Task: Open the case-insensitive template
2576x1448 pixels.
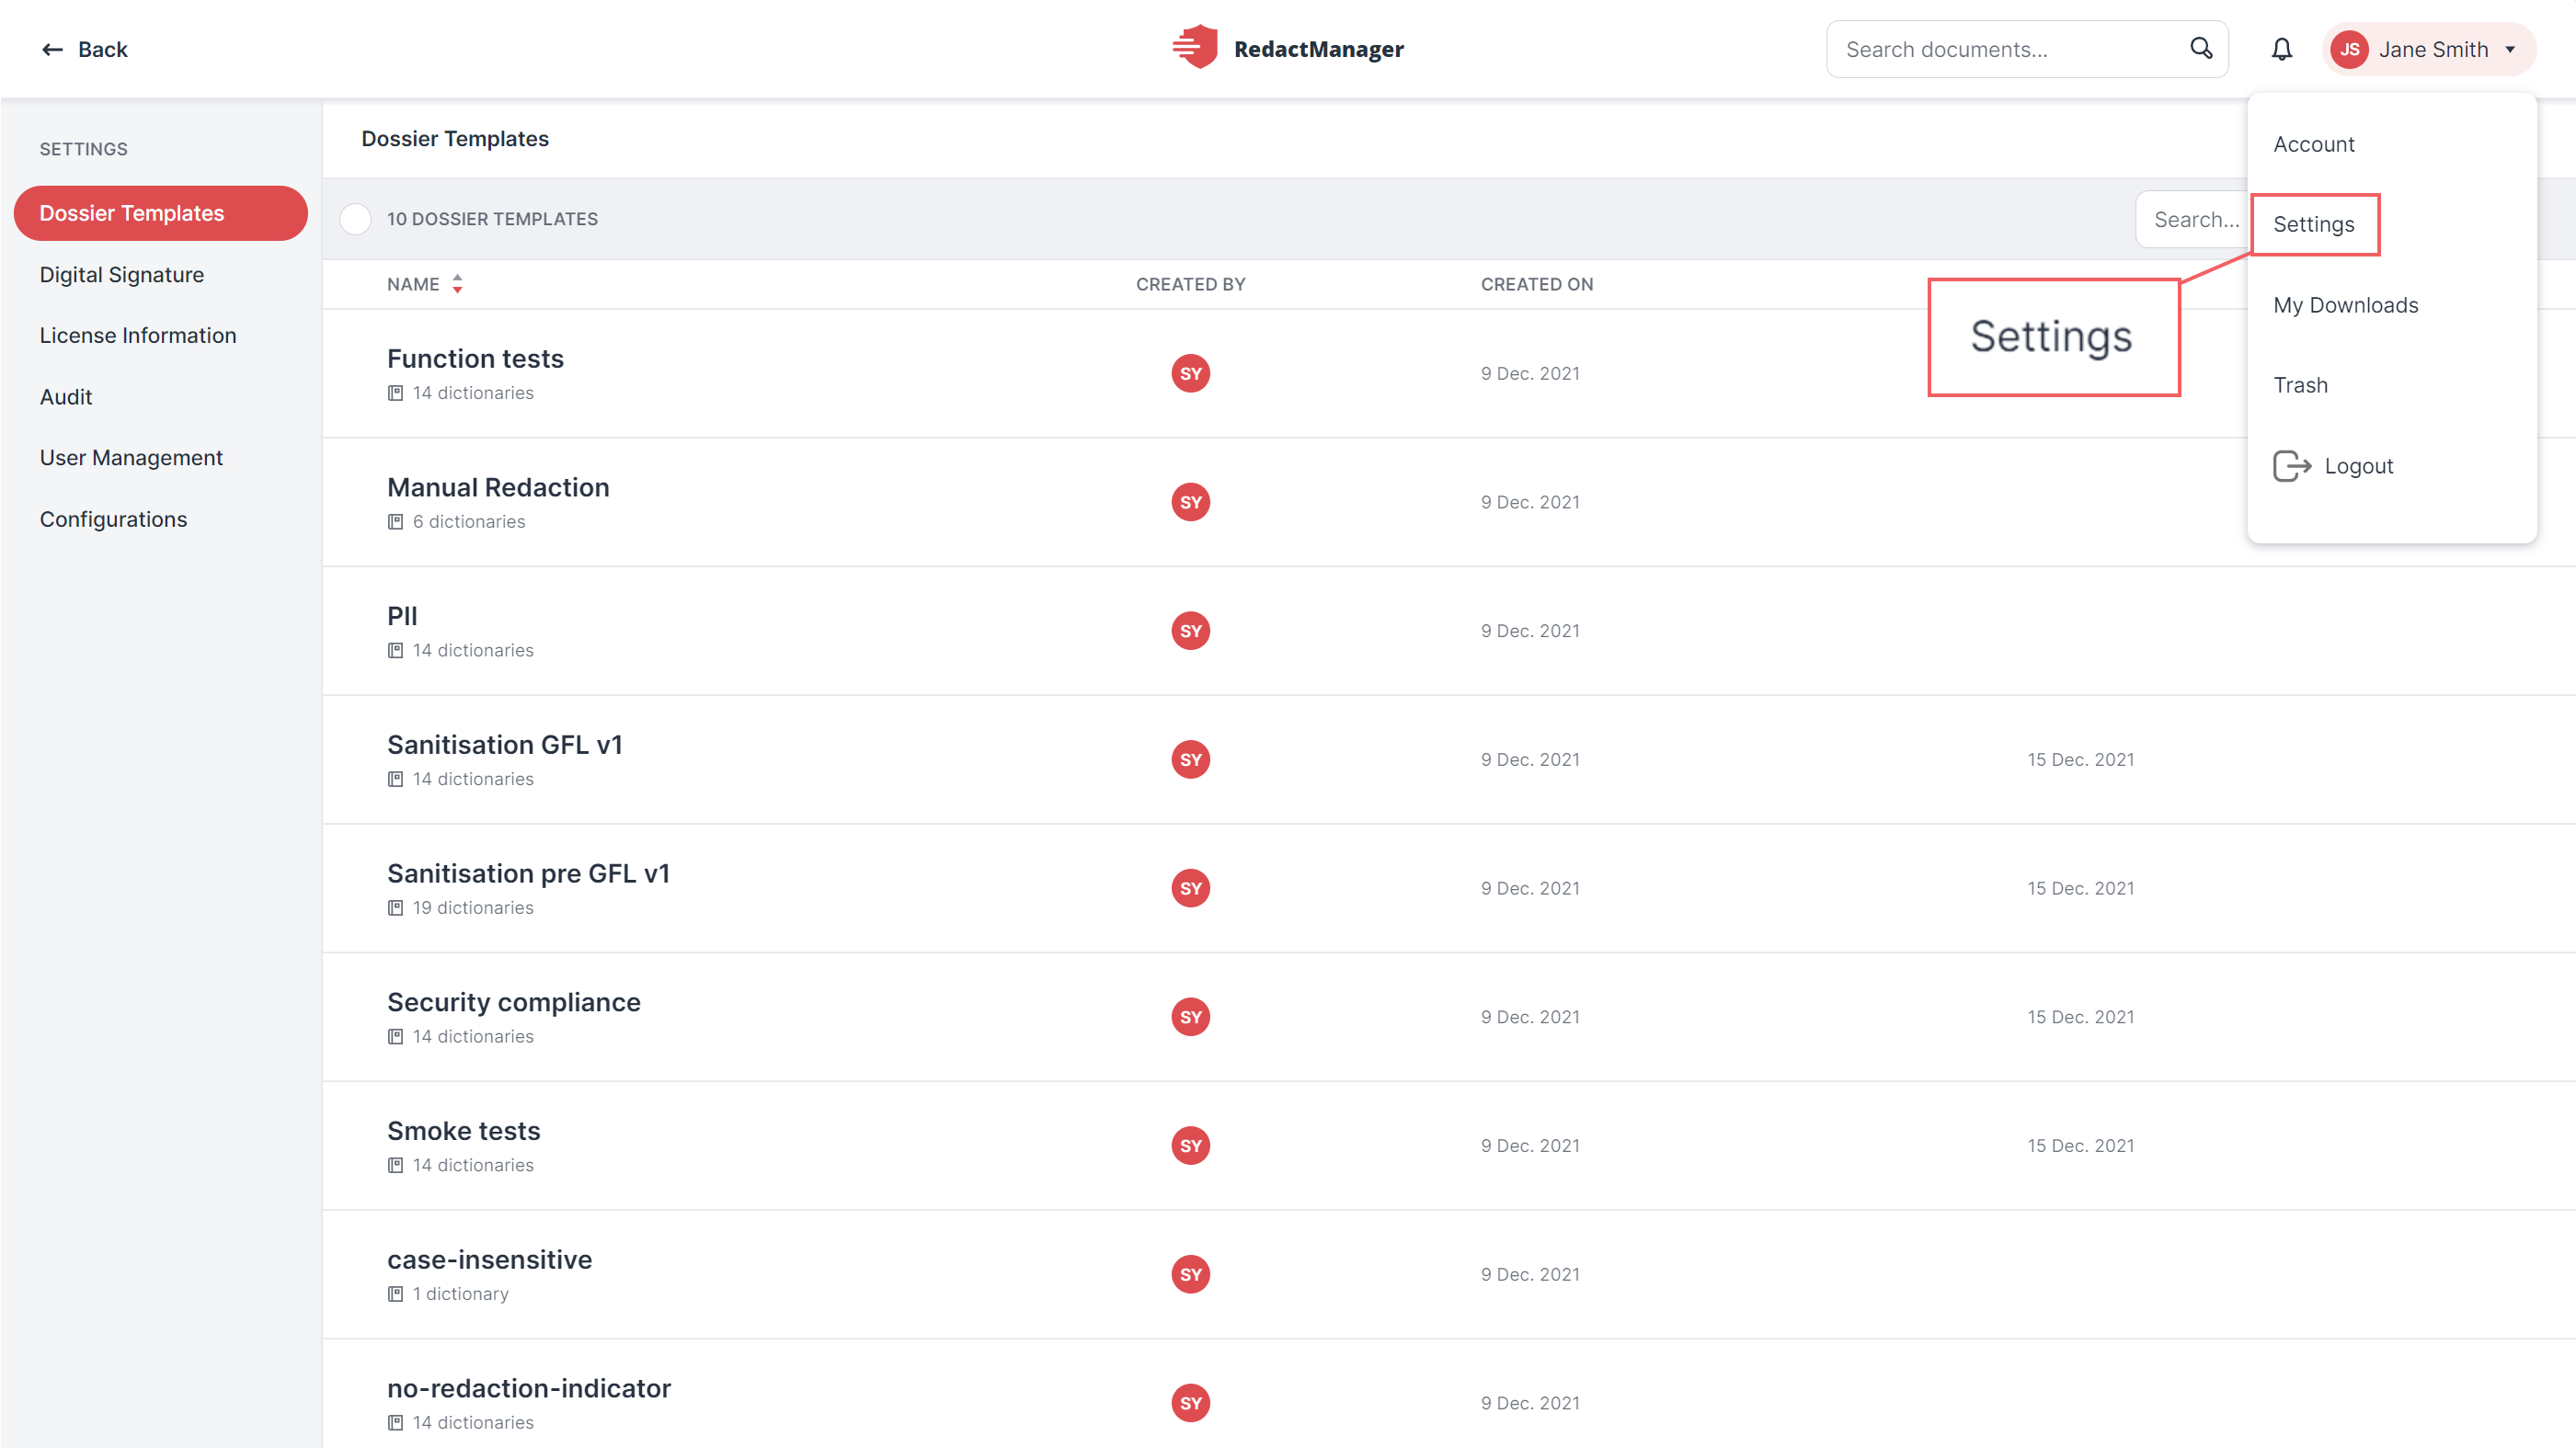Action: [x=490, y=1259]
